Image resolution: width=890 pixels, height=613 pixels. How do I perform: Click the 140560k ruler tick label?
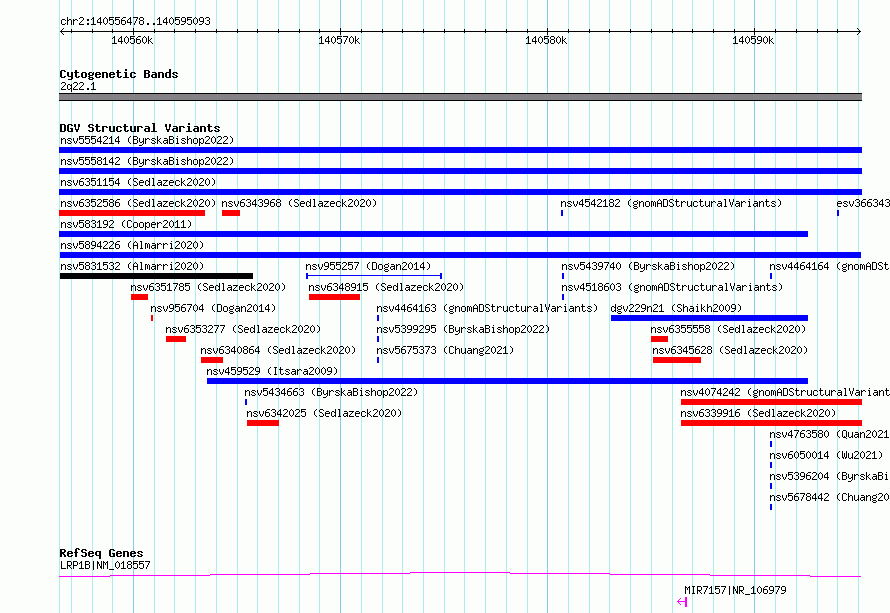(132, 40)
